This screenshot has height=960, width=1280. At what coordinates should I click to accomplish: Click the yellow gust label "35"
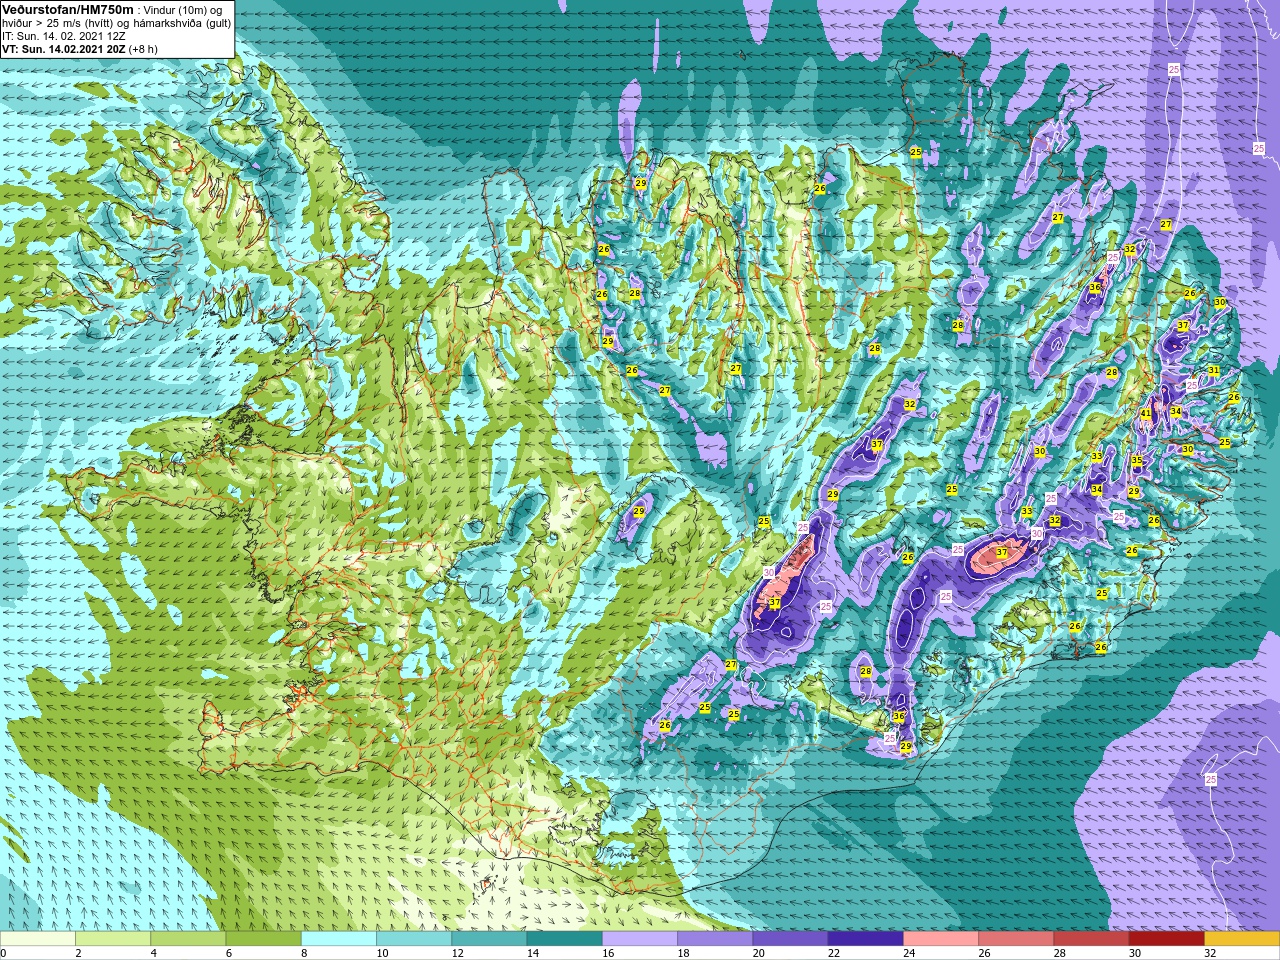[x=1137, y=461]
